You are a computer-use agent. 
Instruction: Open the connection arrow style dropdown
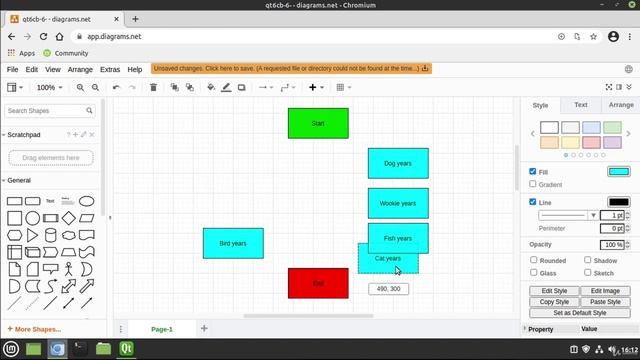pyautogui.click(x=266, y=87)
